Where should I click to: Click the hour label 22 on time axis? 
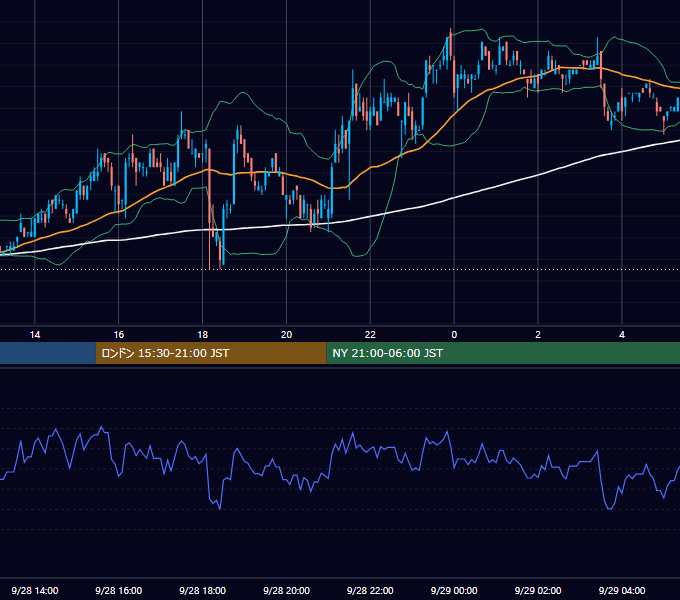[x=370, y=335]
